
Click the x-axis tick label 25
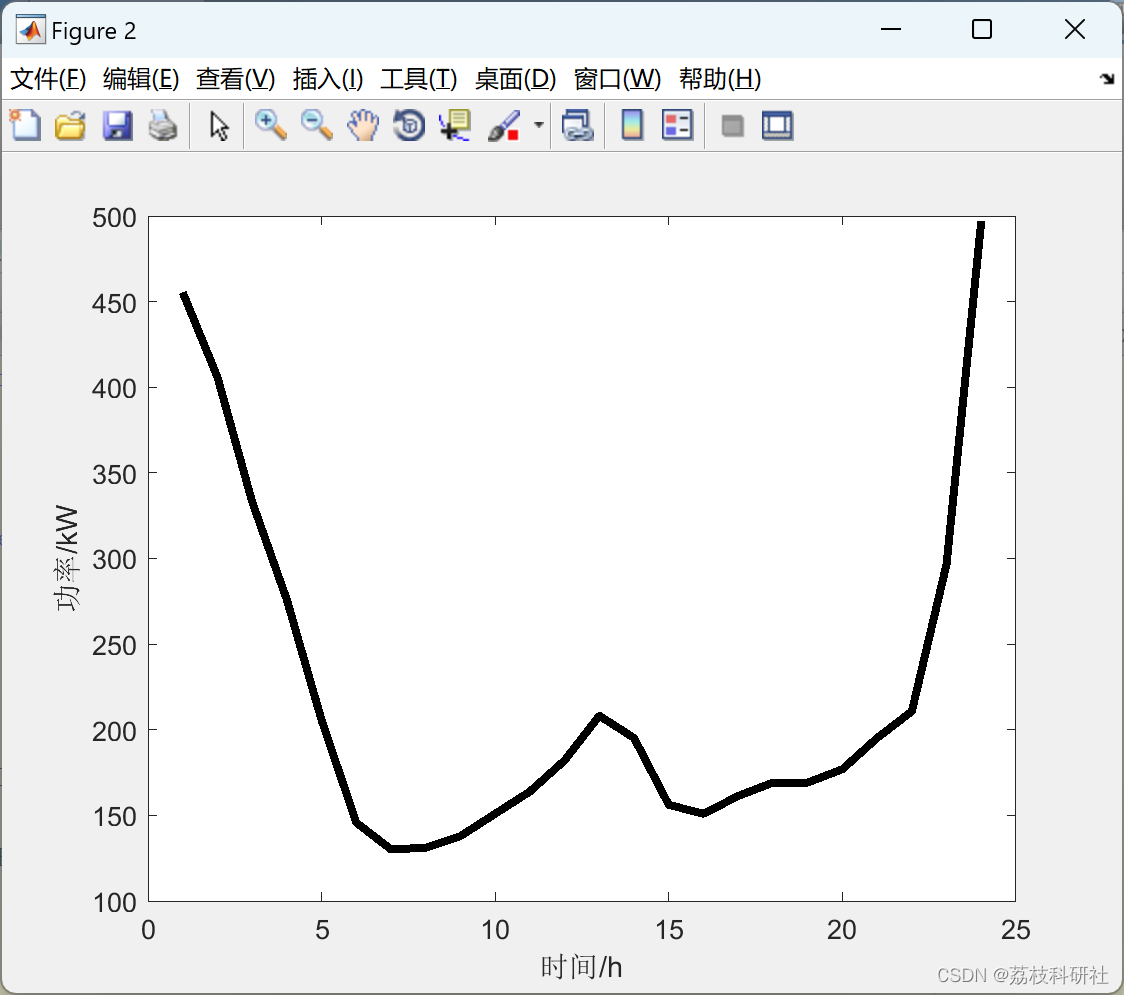[x=1015, y=930]
